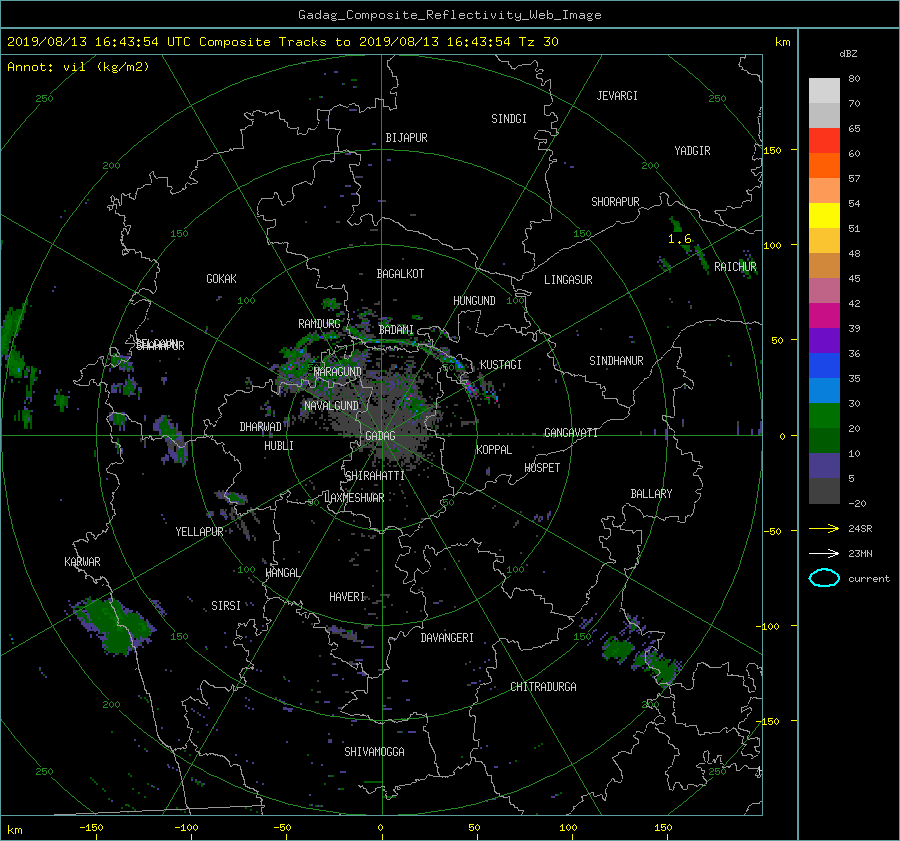Viewport: 900px width, 841px height.
Task: Select the magenta 39 dBZ color swatch
Action: click(824, 316)
